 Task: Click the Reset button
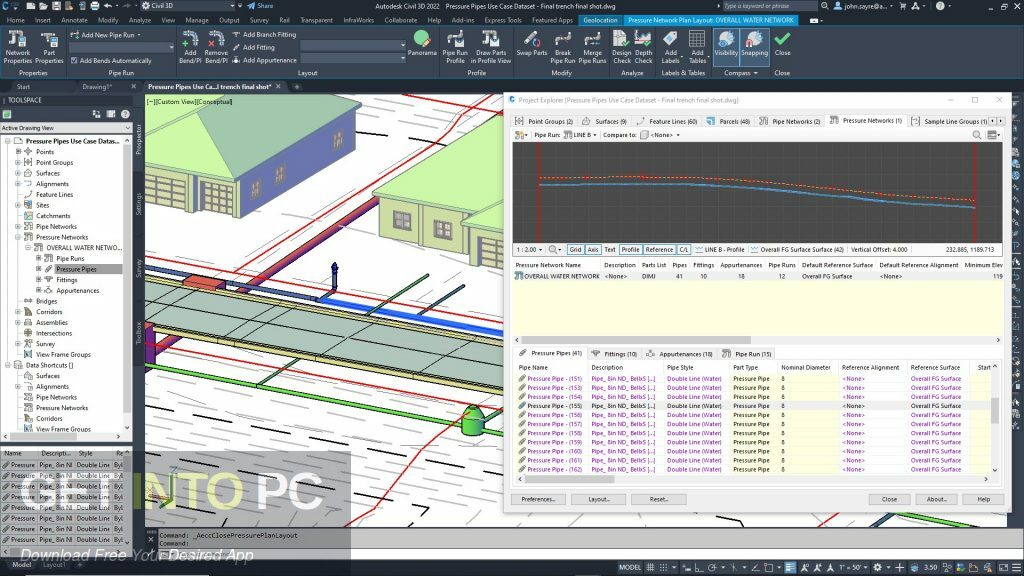(658, 499)
